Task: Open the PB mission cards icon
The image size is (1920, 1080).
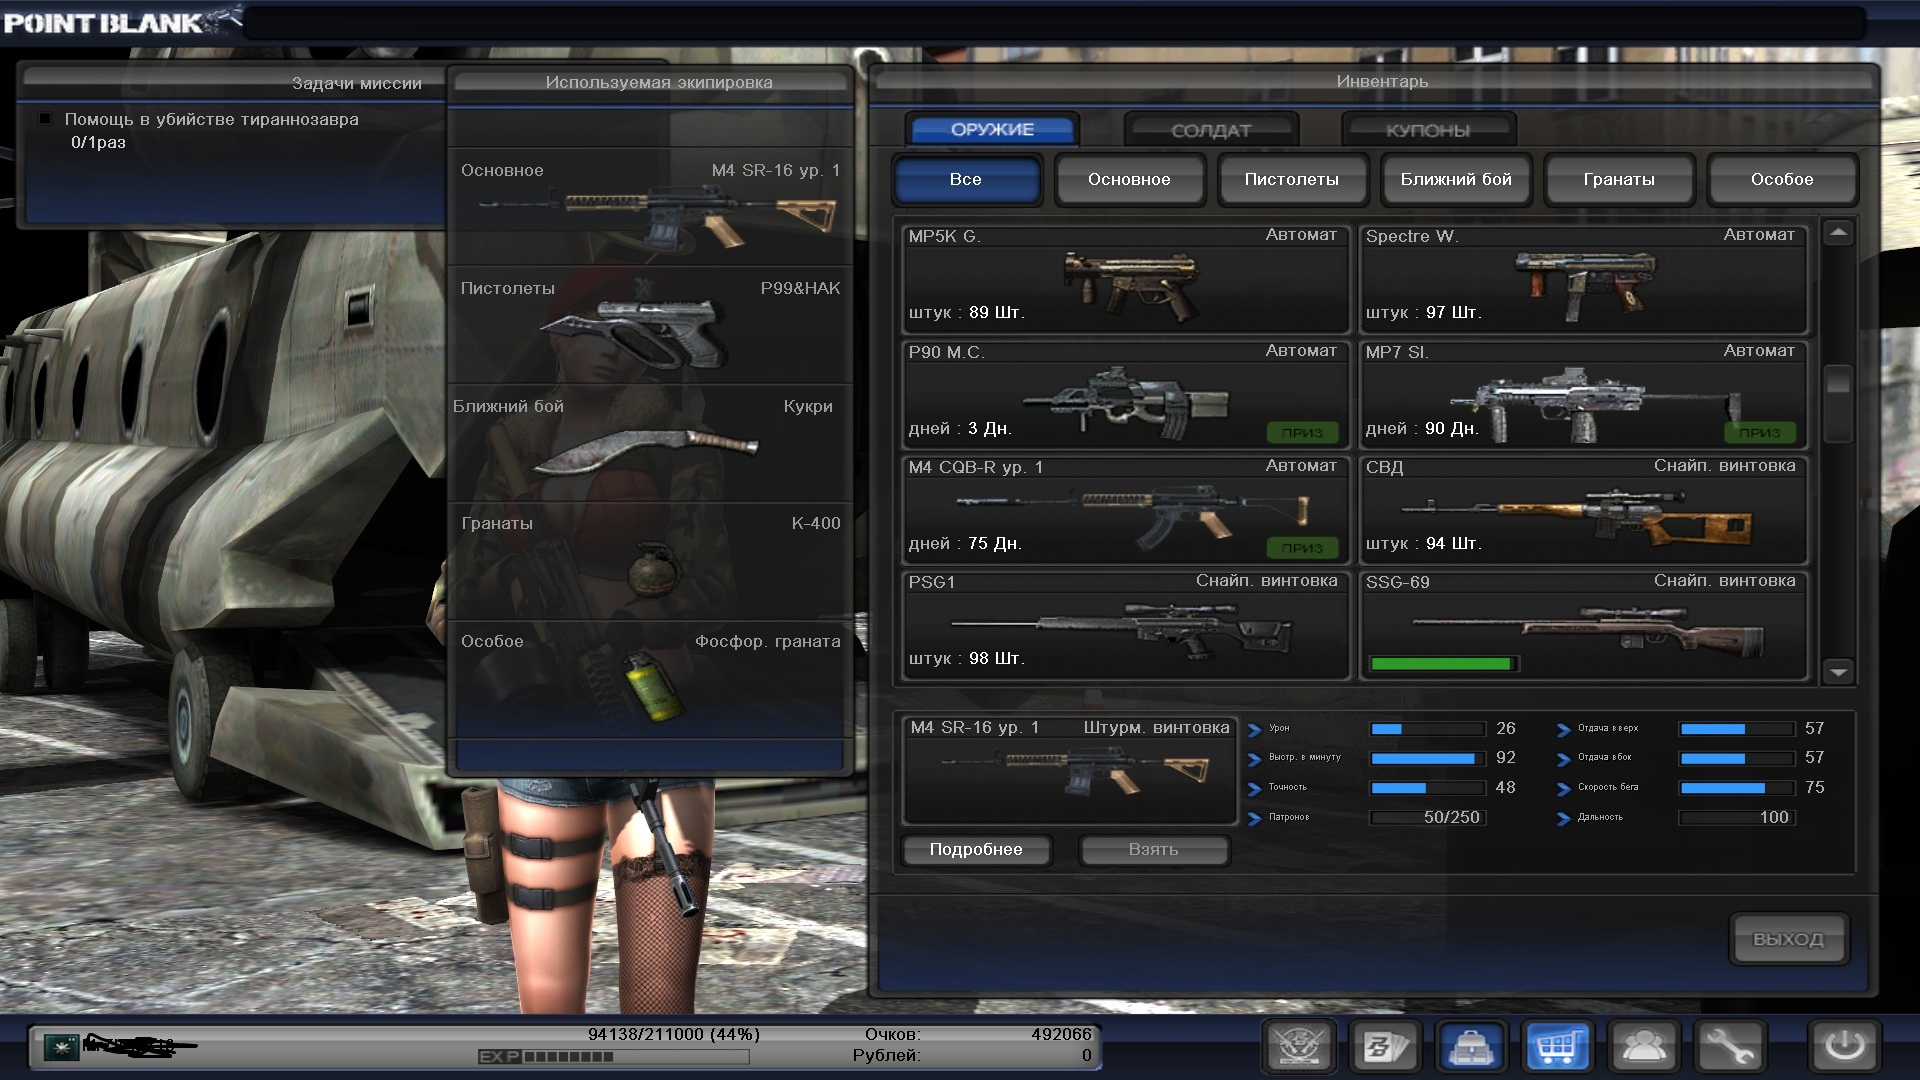Action: coord(1385,1047)
